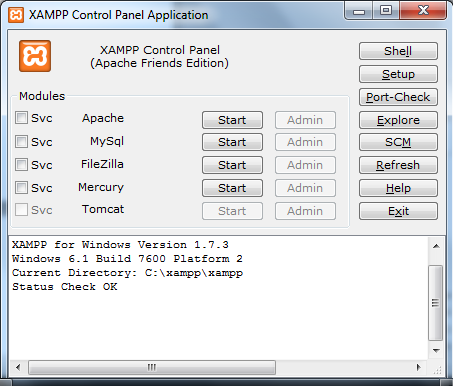This screenshot has width=453, height=386.
Task: Click log line 'Status Check OK'
Action: [65, 287]
